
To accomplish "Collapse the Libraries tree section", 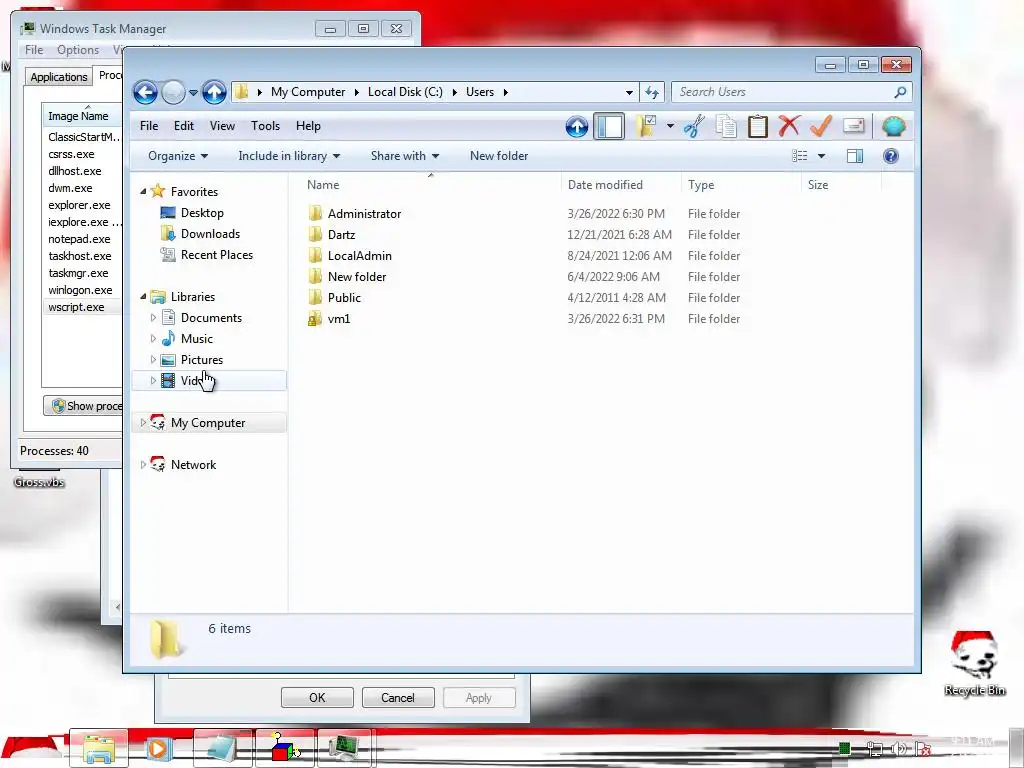I will pos(143,296).
